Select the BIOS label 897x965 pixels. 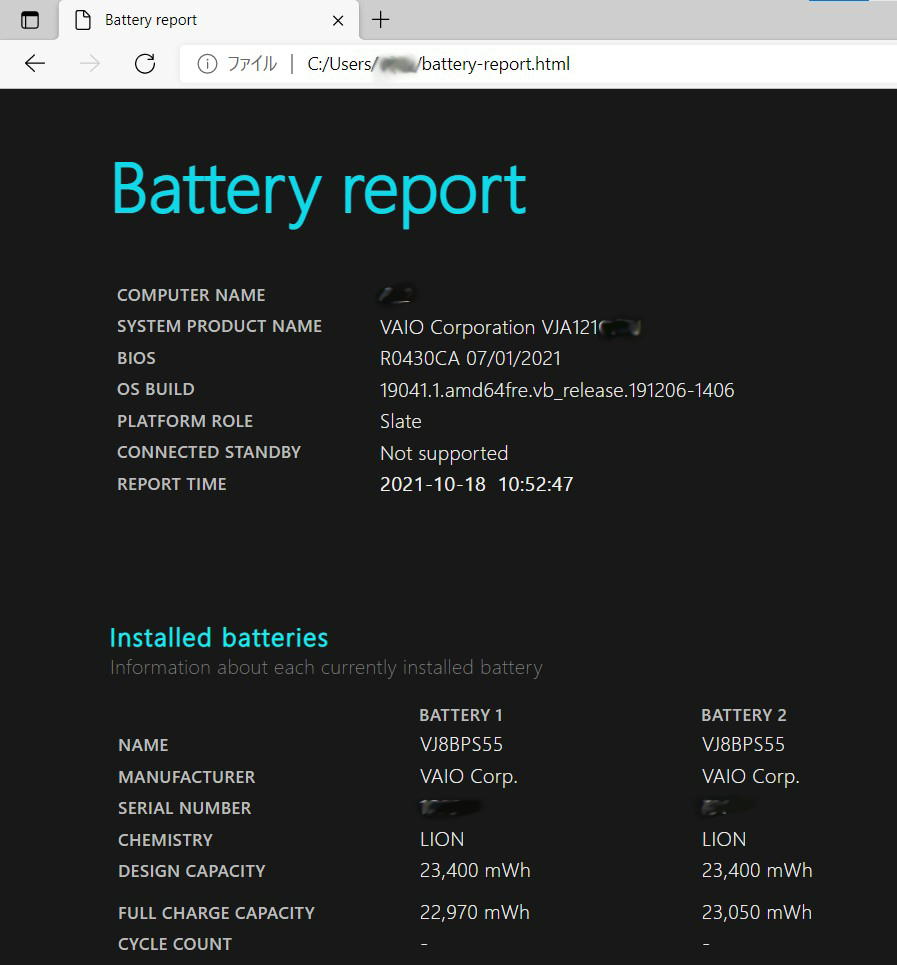pyautogui.click(x=137, y=358)
